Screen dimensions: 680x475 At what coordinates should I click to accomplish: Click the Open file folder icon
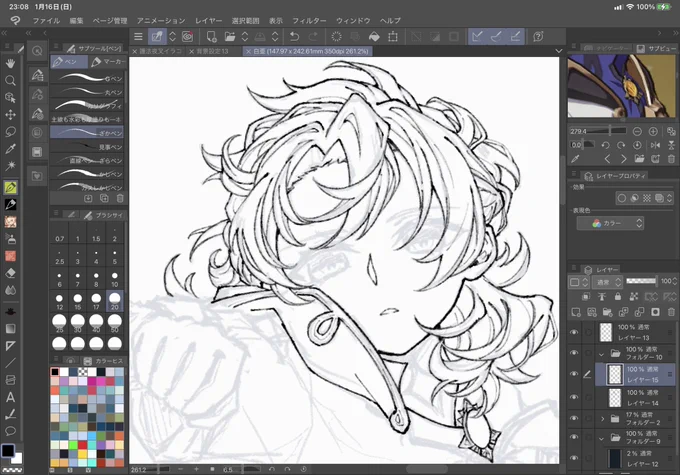pyautogui.click(x=230, y=36)
